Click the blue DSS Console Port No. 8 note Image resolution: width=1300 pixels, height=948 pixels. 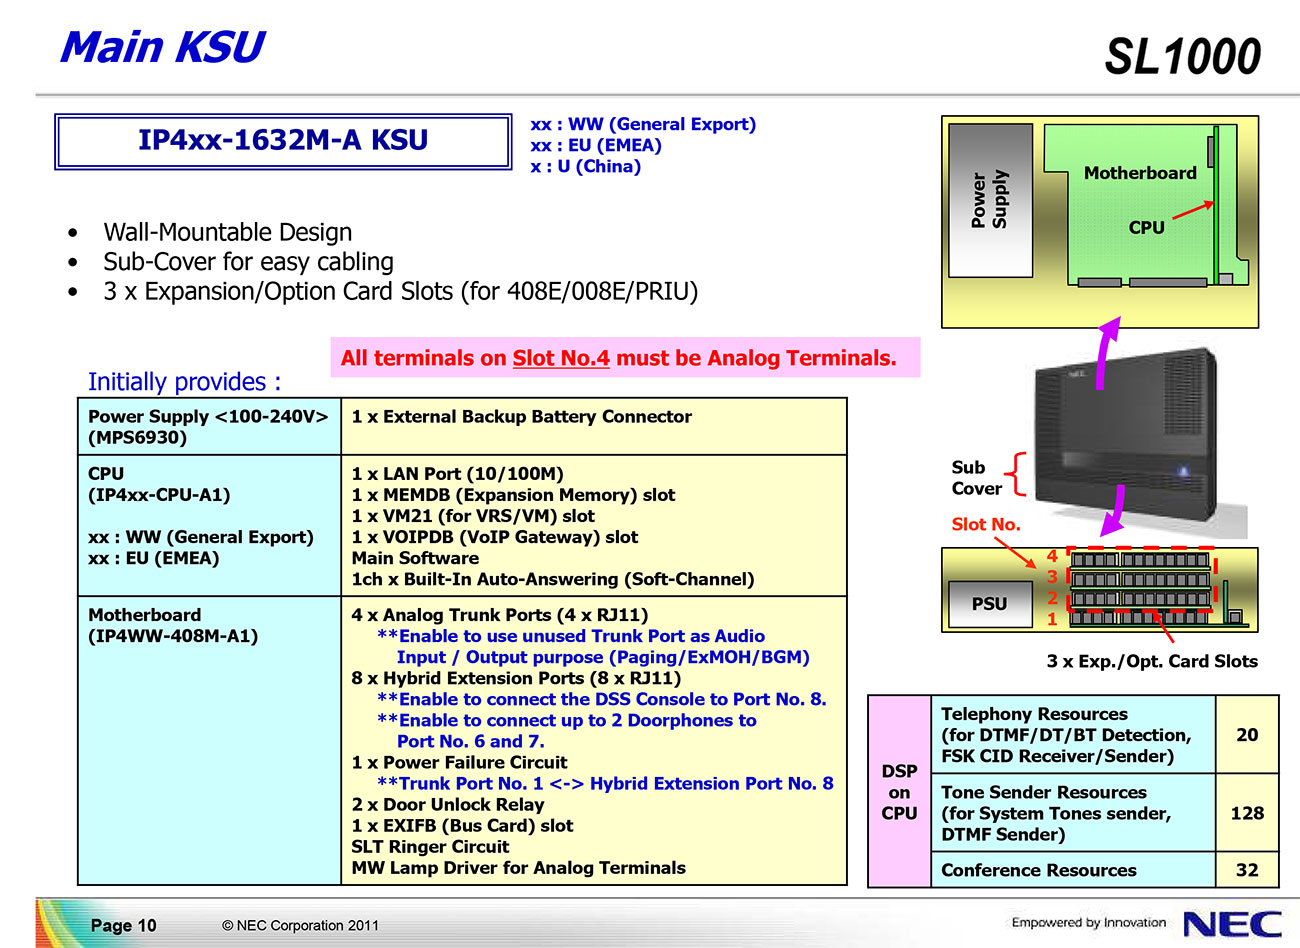(602, 699)
